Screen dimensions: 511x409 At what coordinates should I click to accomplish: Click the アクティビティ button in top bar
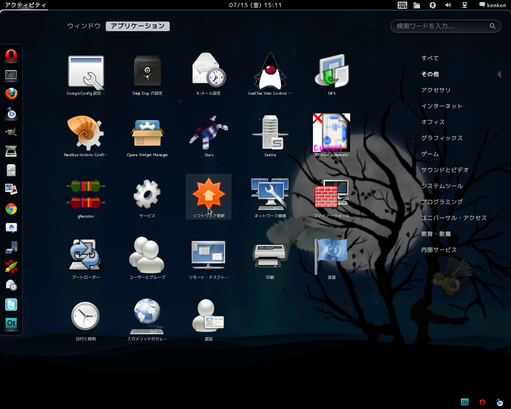tap(25, 5)
